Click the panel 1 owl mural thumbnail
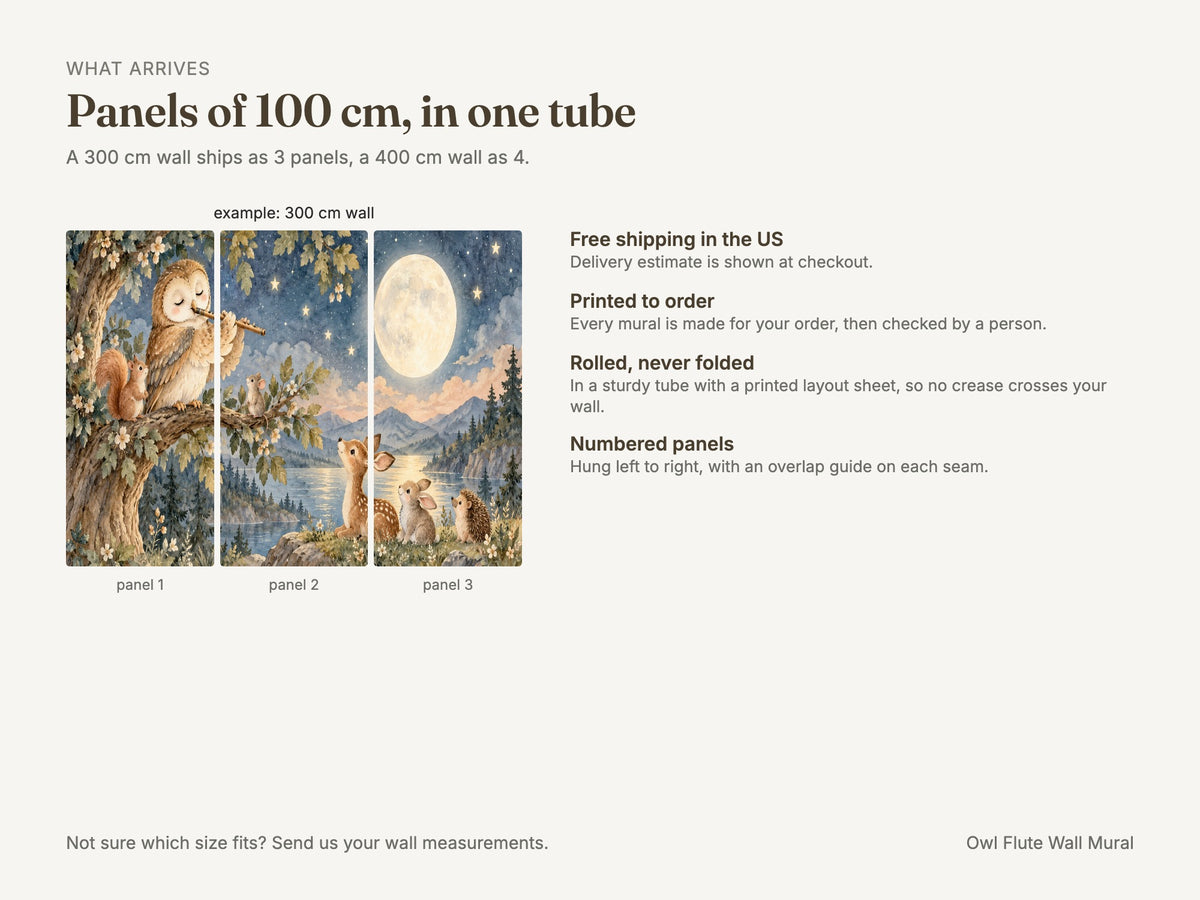 [140, 398]
